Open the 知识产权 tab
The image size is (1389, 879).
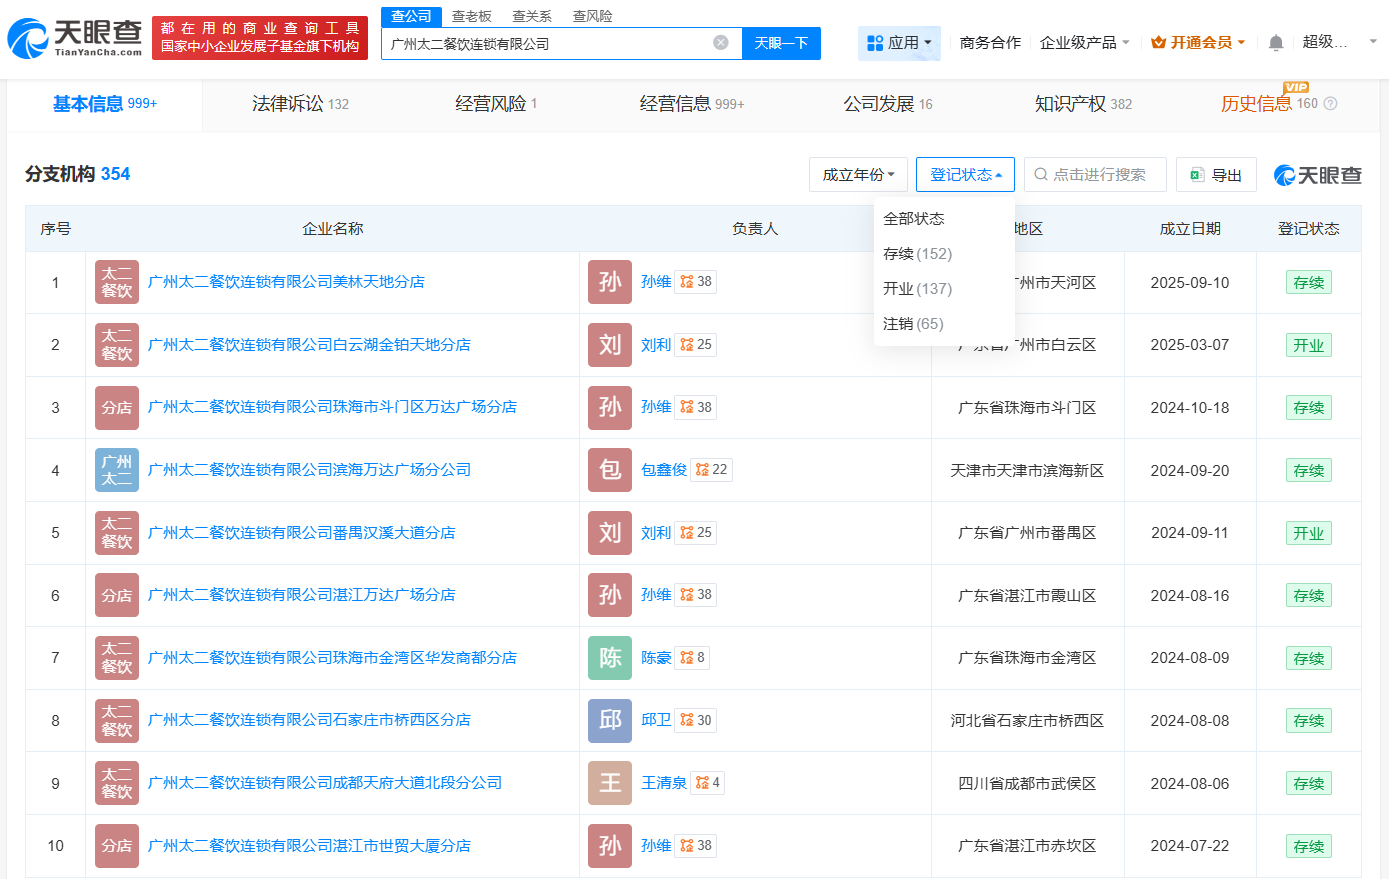[1083, 104]
